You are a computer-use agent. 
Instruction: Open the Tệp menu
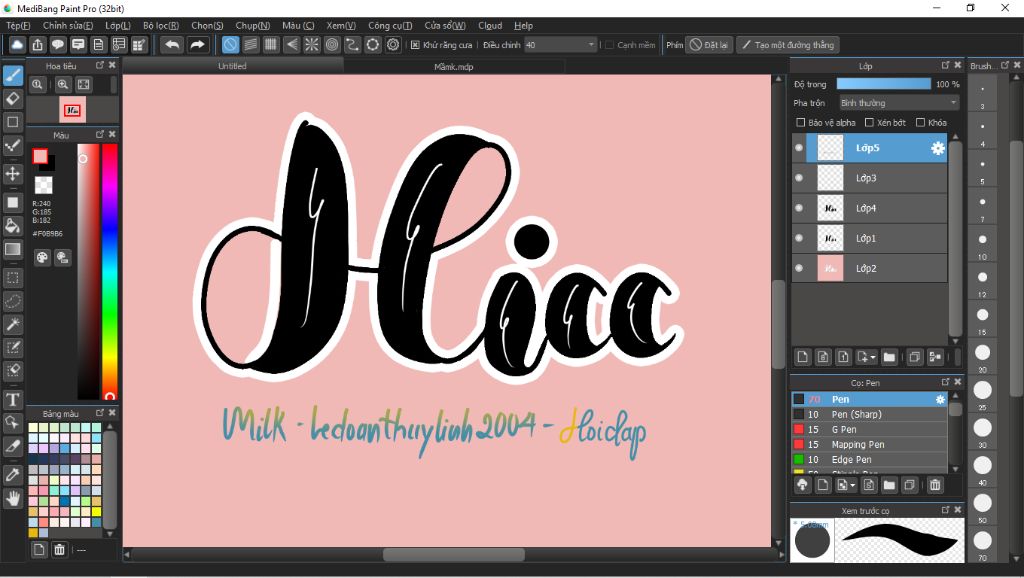point(18,25)
